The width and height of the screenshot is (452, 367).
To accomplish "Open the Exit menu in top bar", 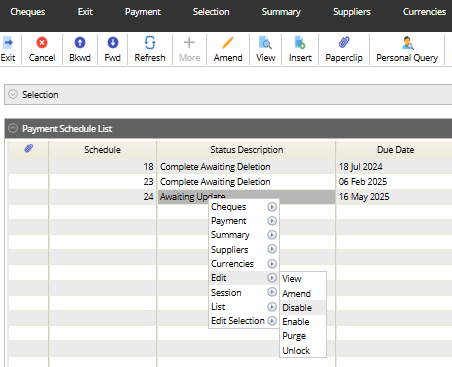I will click(85, 12).
